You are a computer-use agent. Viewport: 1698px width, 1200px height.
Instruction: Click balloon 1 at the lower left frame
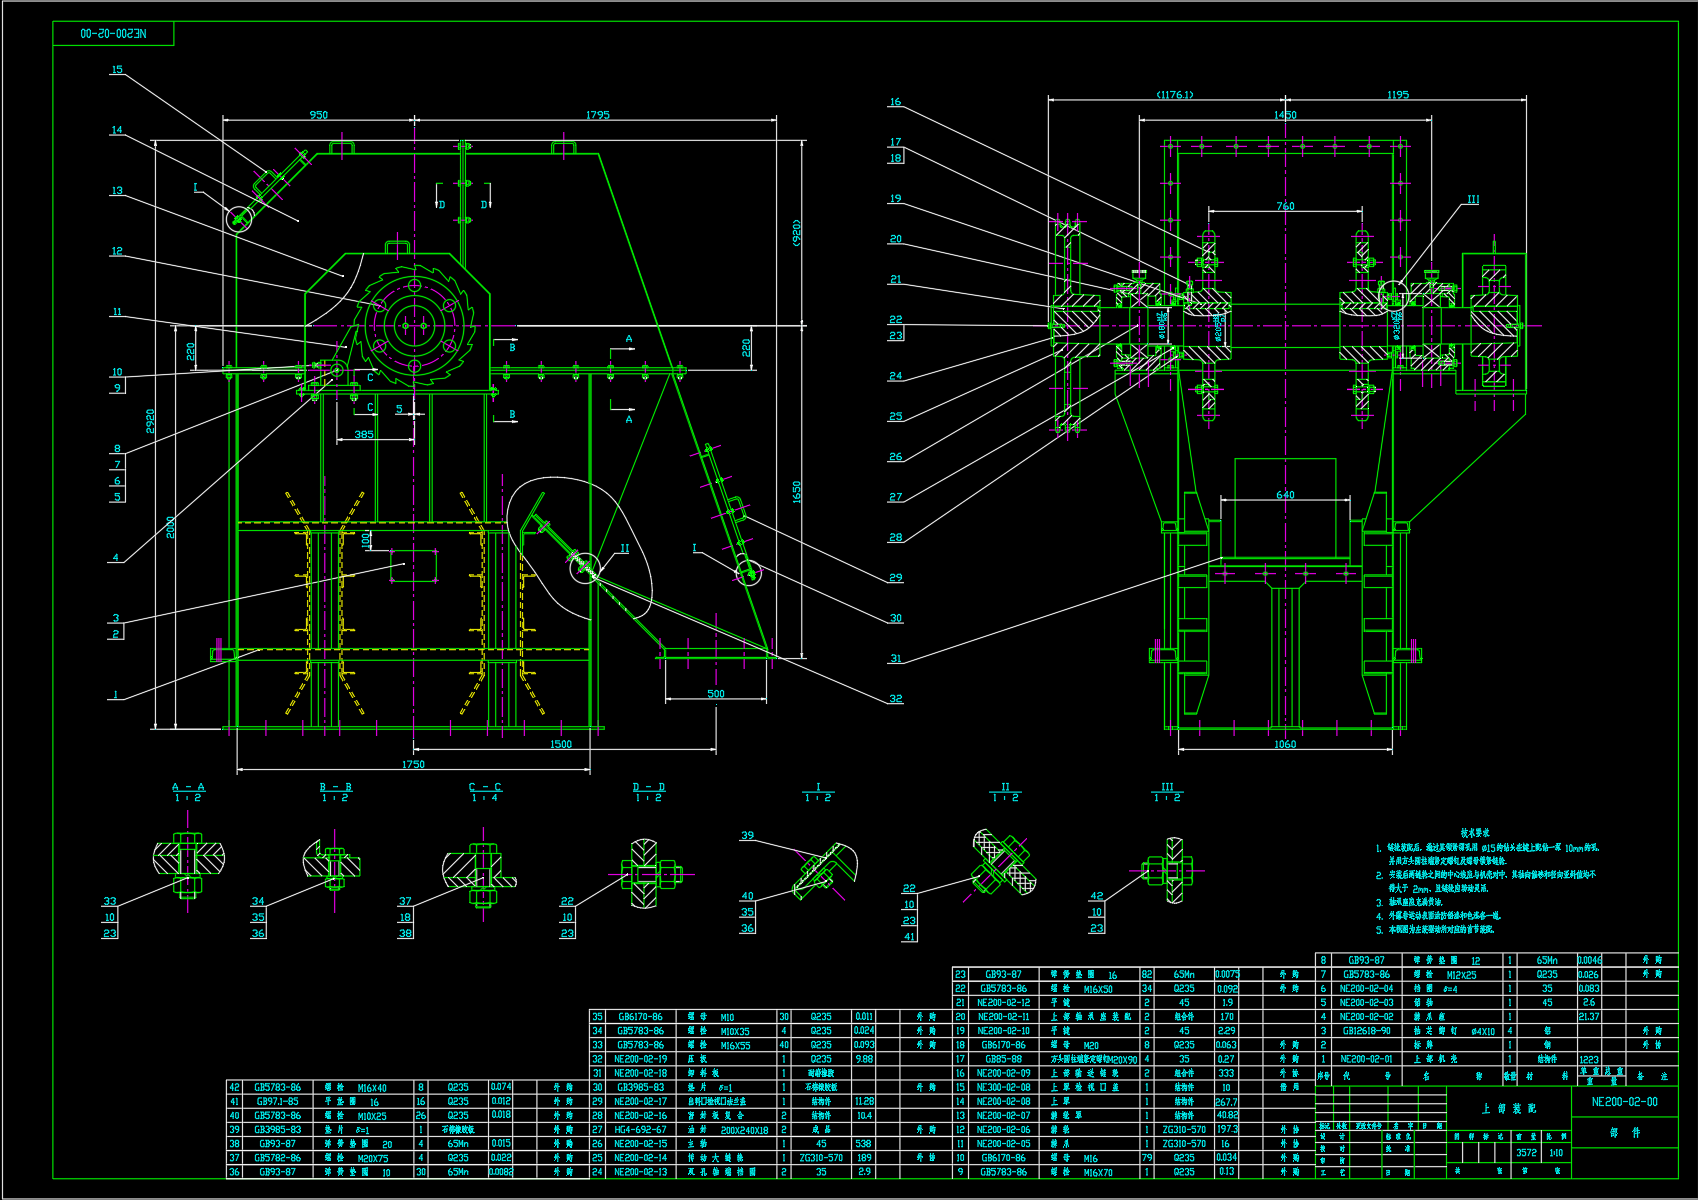(116, 692)
